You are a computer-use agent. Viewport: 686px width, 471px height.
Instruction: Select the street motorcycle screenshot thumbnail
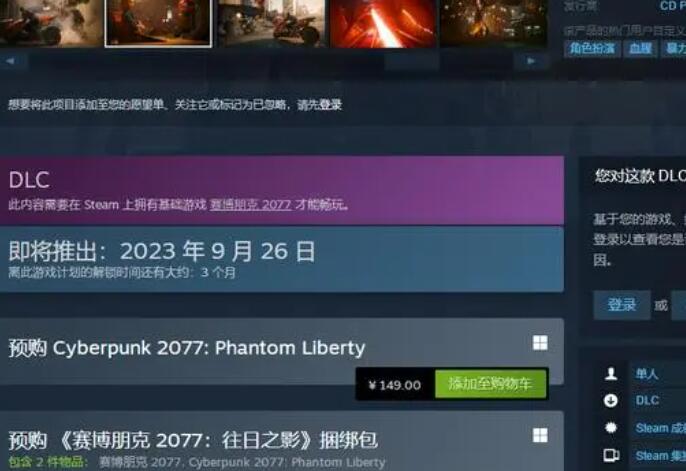(271, 22)
